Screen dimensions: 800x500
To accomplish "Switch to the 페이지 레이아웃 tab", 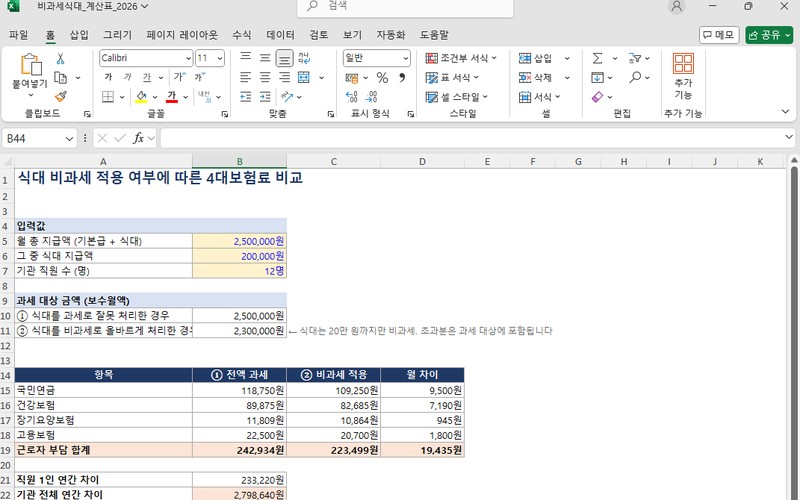I will tap(182, 35).
